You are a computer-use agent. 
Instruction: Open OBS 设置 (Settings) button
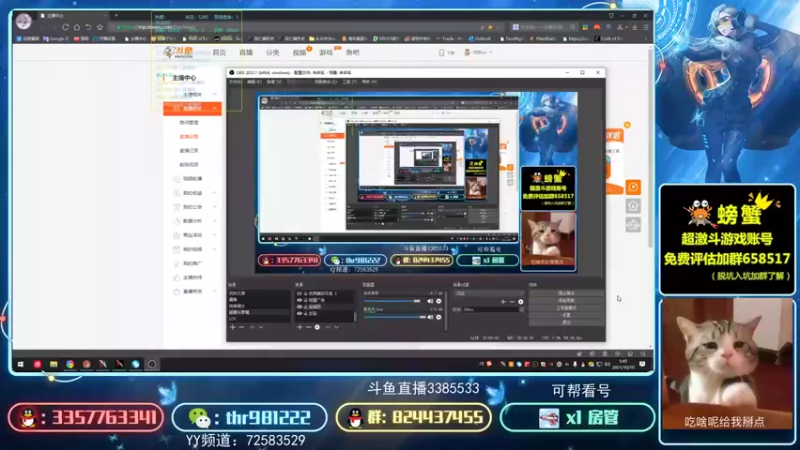pos(566,315)
